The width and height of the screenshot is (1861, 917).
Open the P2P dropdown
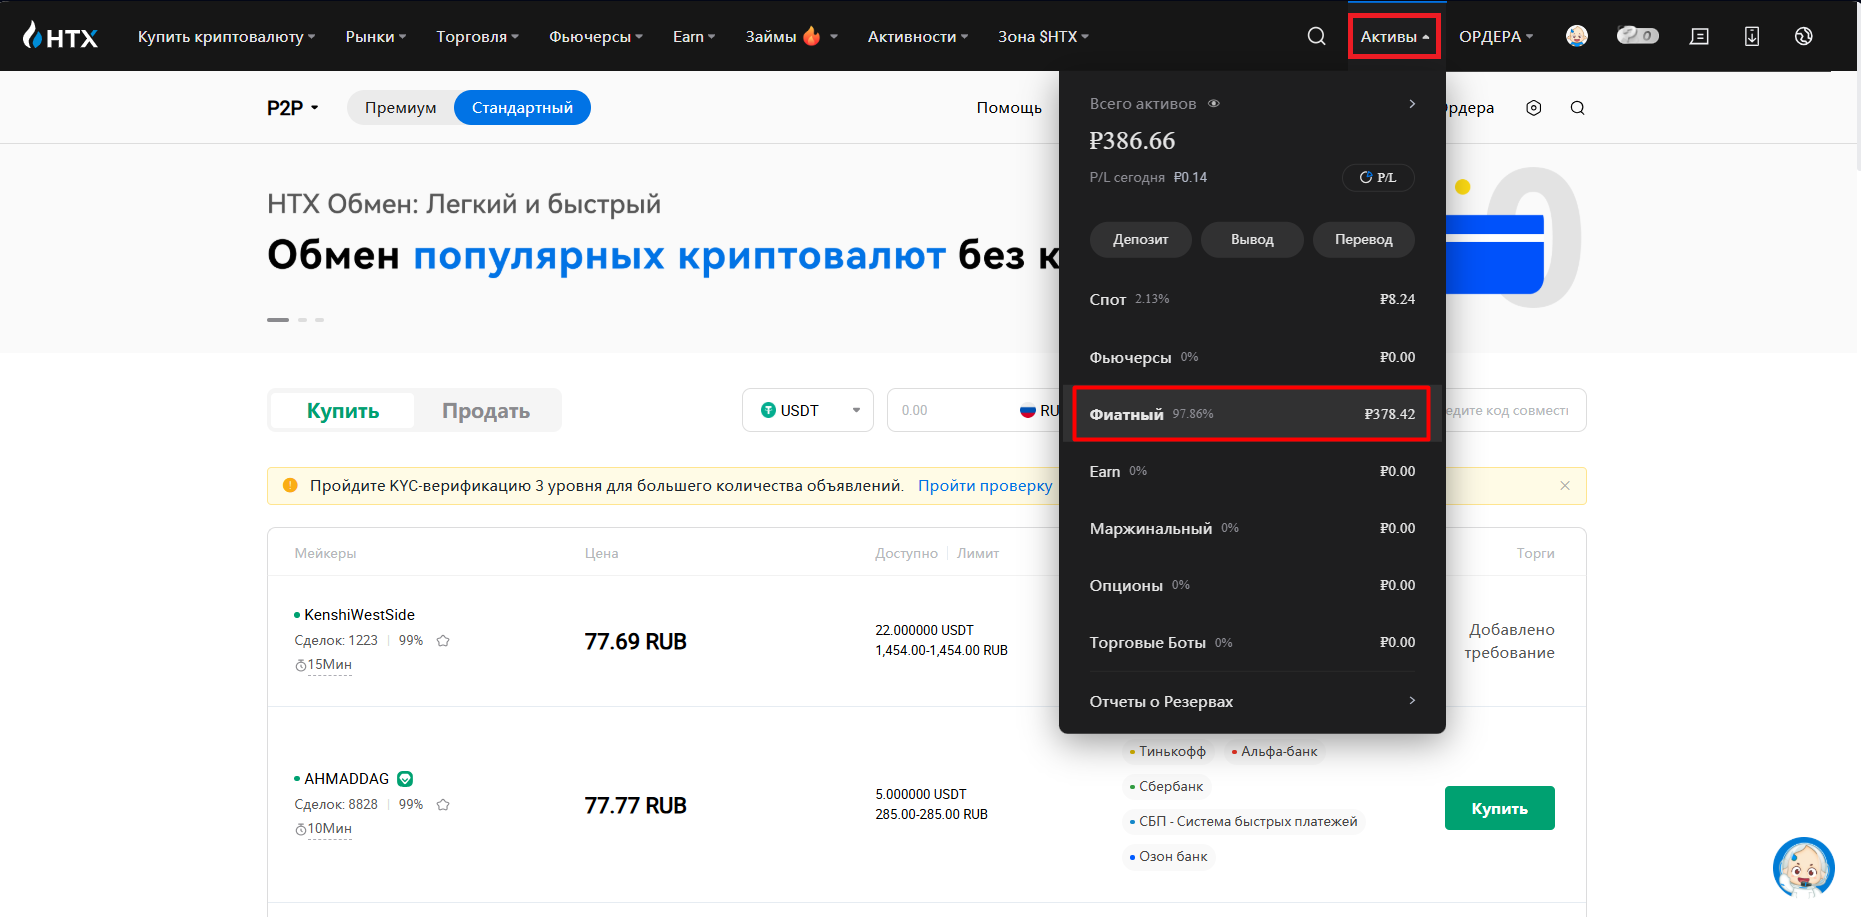292,108
